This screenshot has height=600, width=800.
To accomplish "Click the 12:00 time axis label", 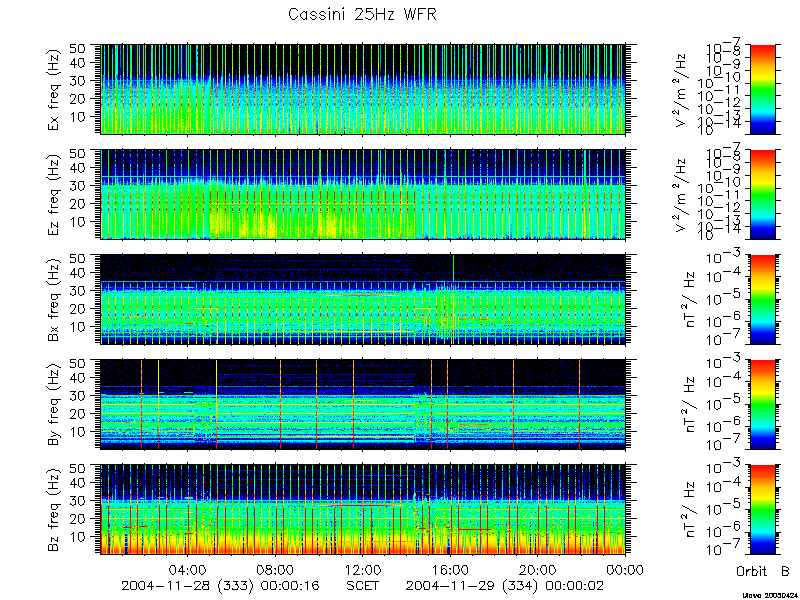I will [x=363, y=570].
